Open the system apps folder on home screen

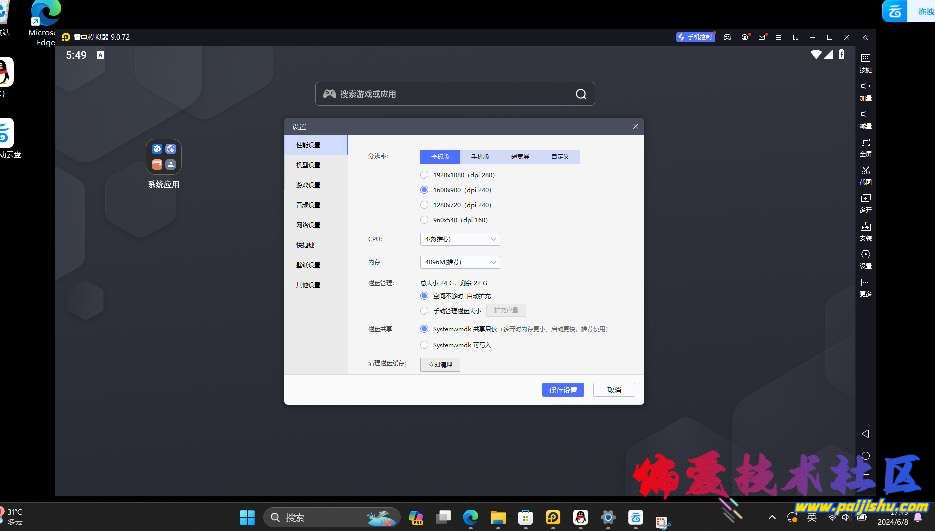[164, 157]
